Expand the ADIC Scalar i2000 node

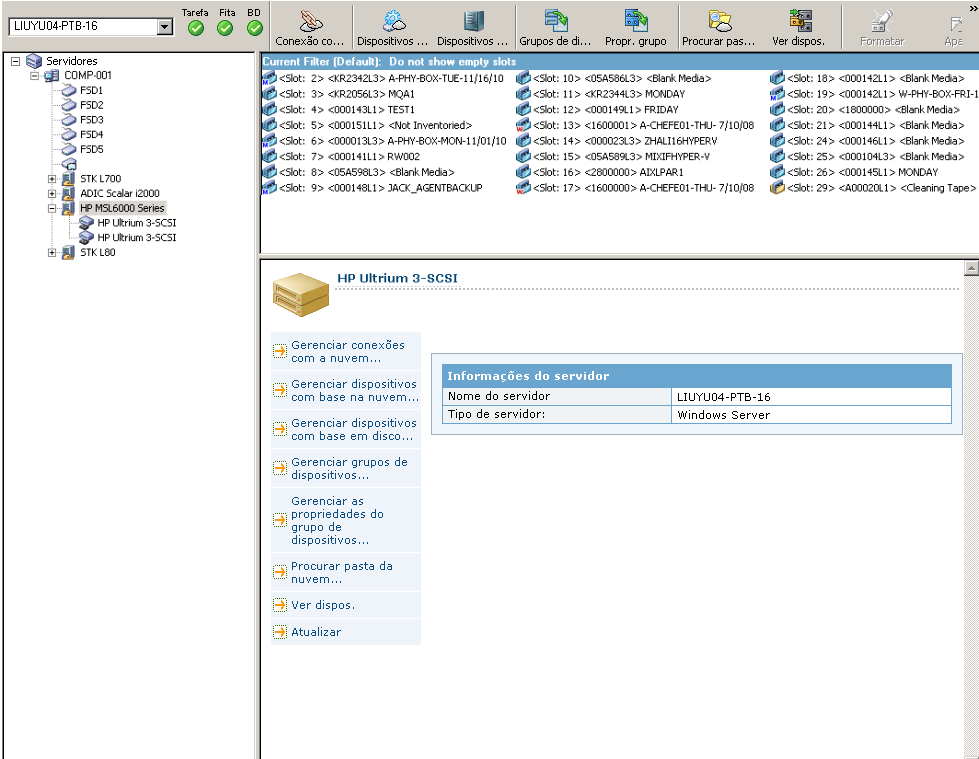pos(52,194)
